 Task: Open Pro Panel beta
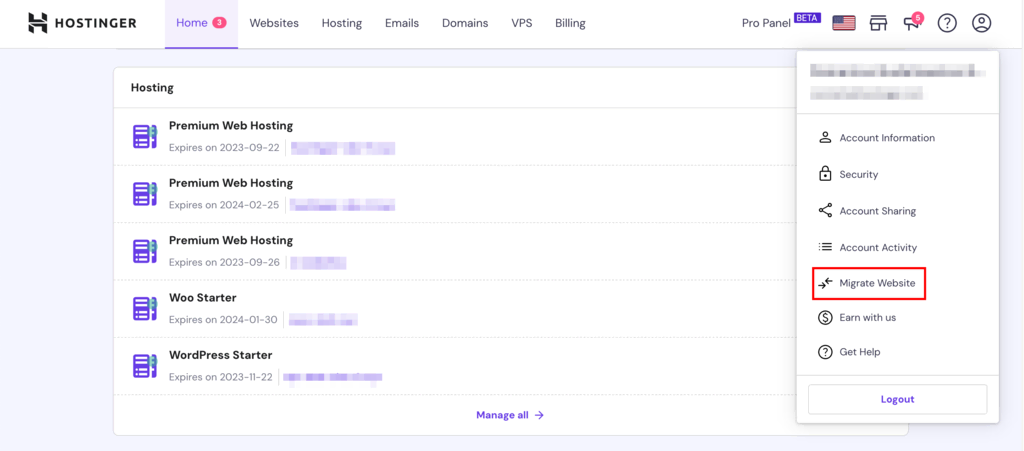point(781,22)
